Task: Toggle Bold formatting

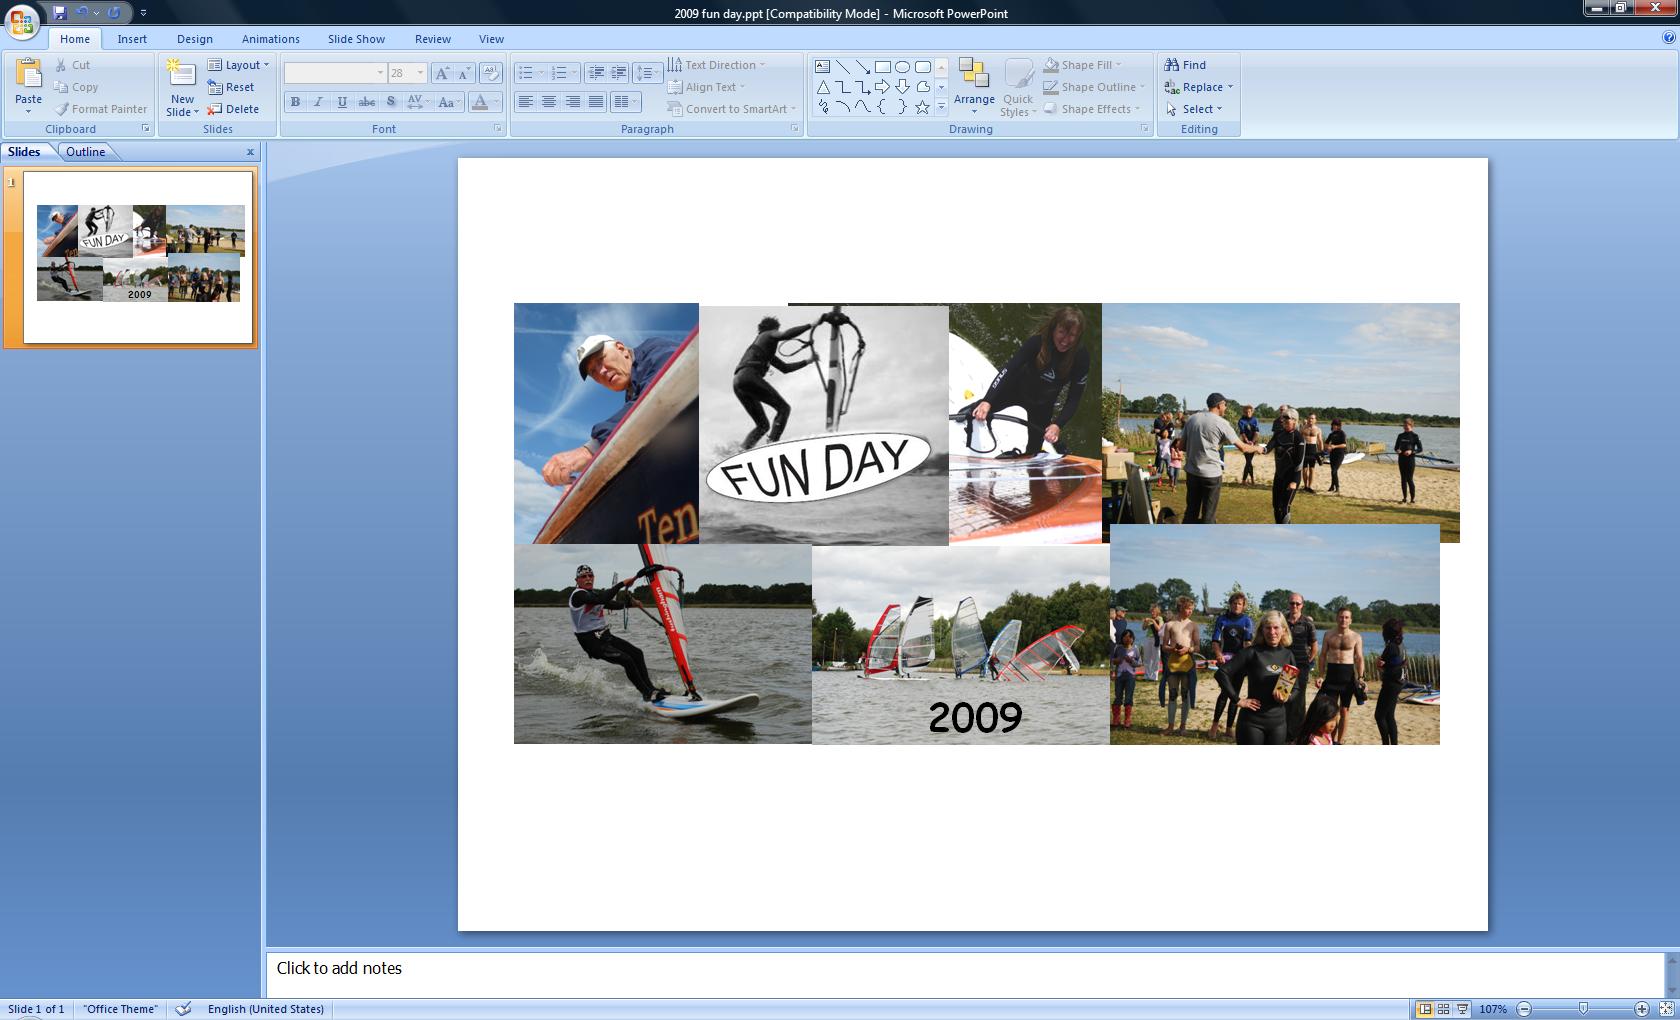Action: pos(295,102)
